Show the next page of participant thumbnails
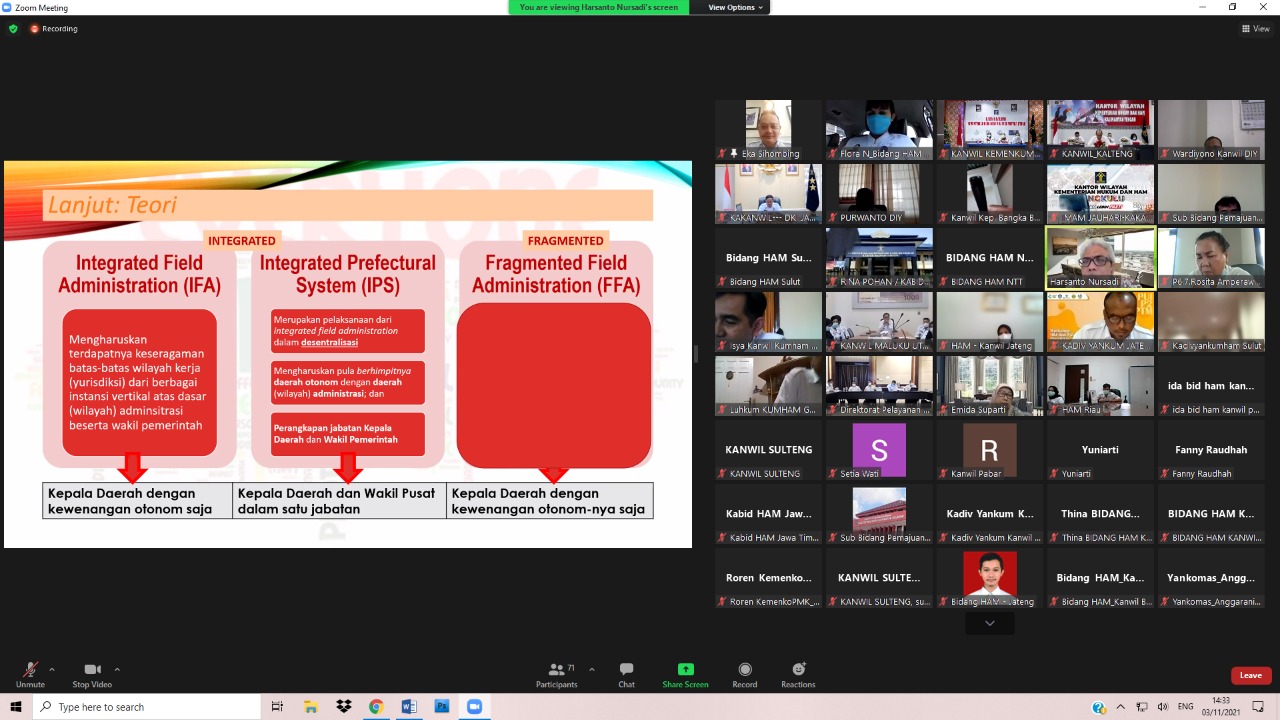1280x720 pixels. [x=989, y=623]
